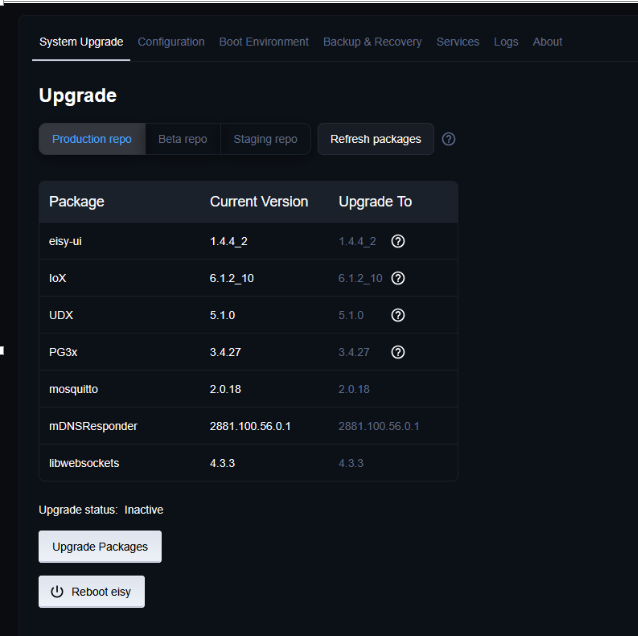Screen dimensions: 638x636
Task: Click the IoX package name
Action: [x=57, y=278]
